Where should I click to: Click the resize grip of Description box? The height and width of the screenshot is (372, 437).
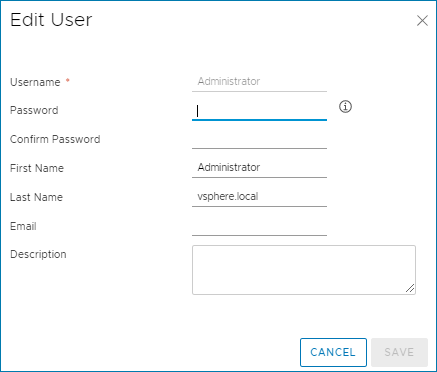point(410,288)
